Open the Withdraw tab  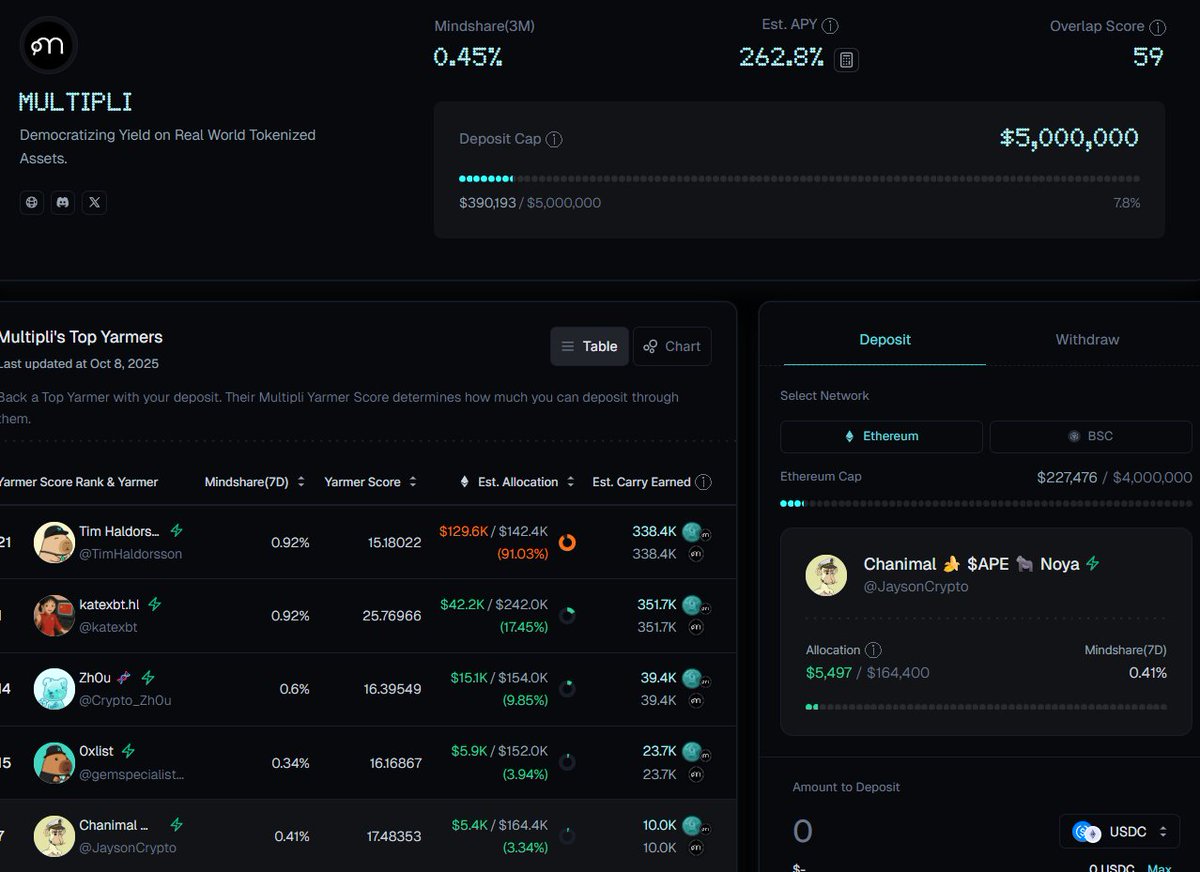click(1087, 340)
